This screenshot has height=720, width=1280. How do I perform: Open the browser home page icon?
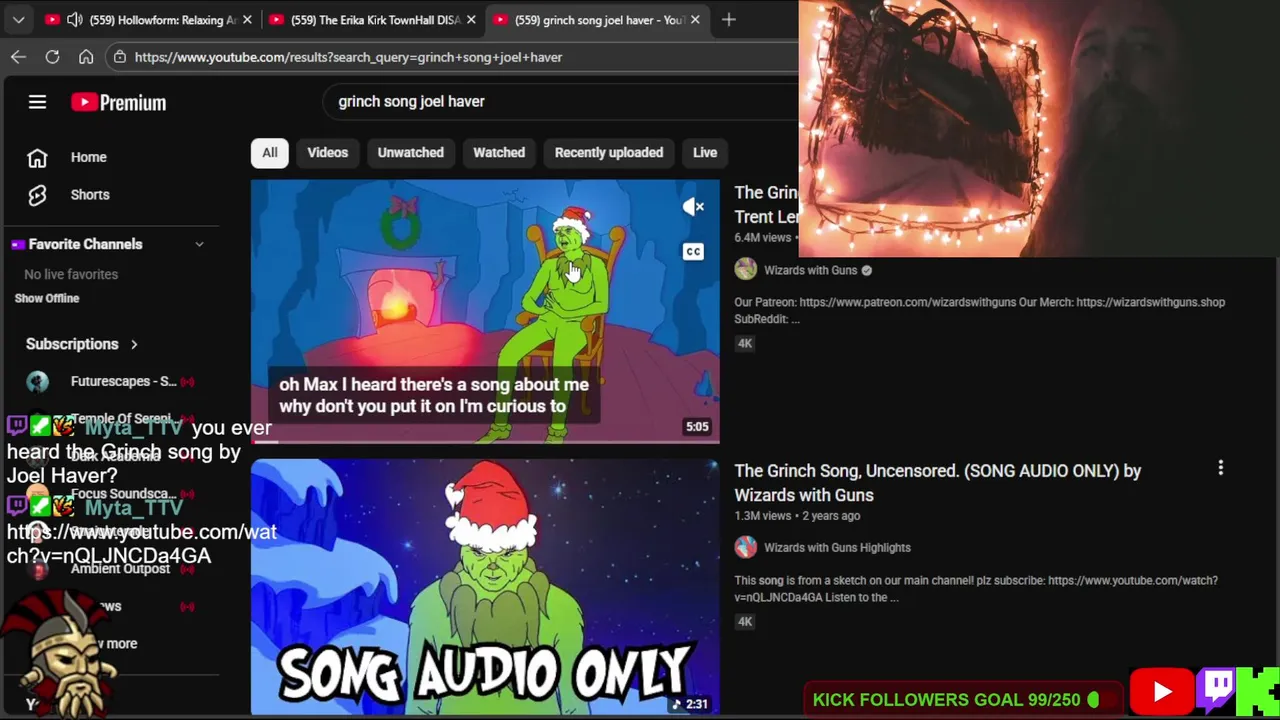86,57
